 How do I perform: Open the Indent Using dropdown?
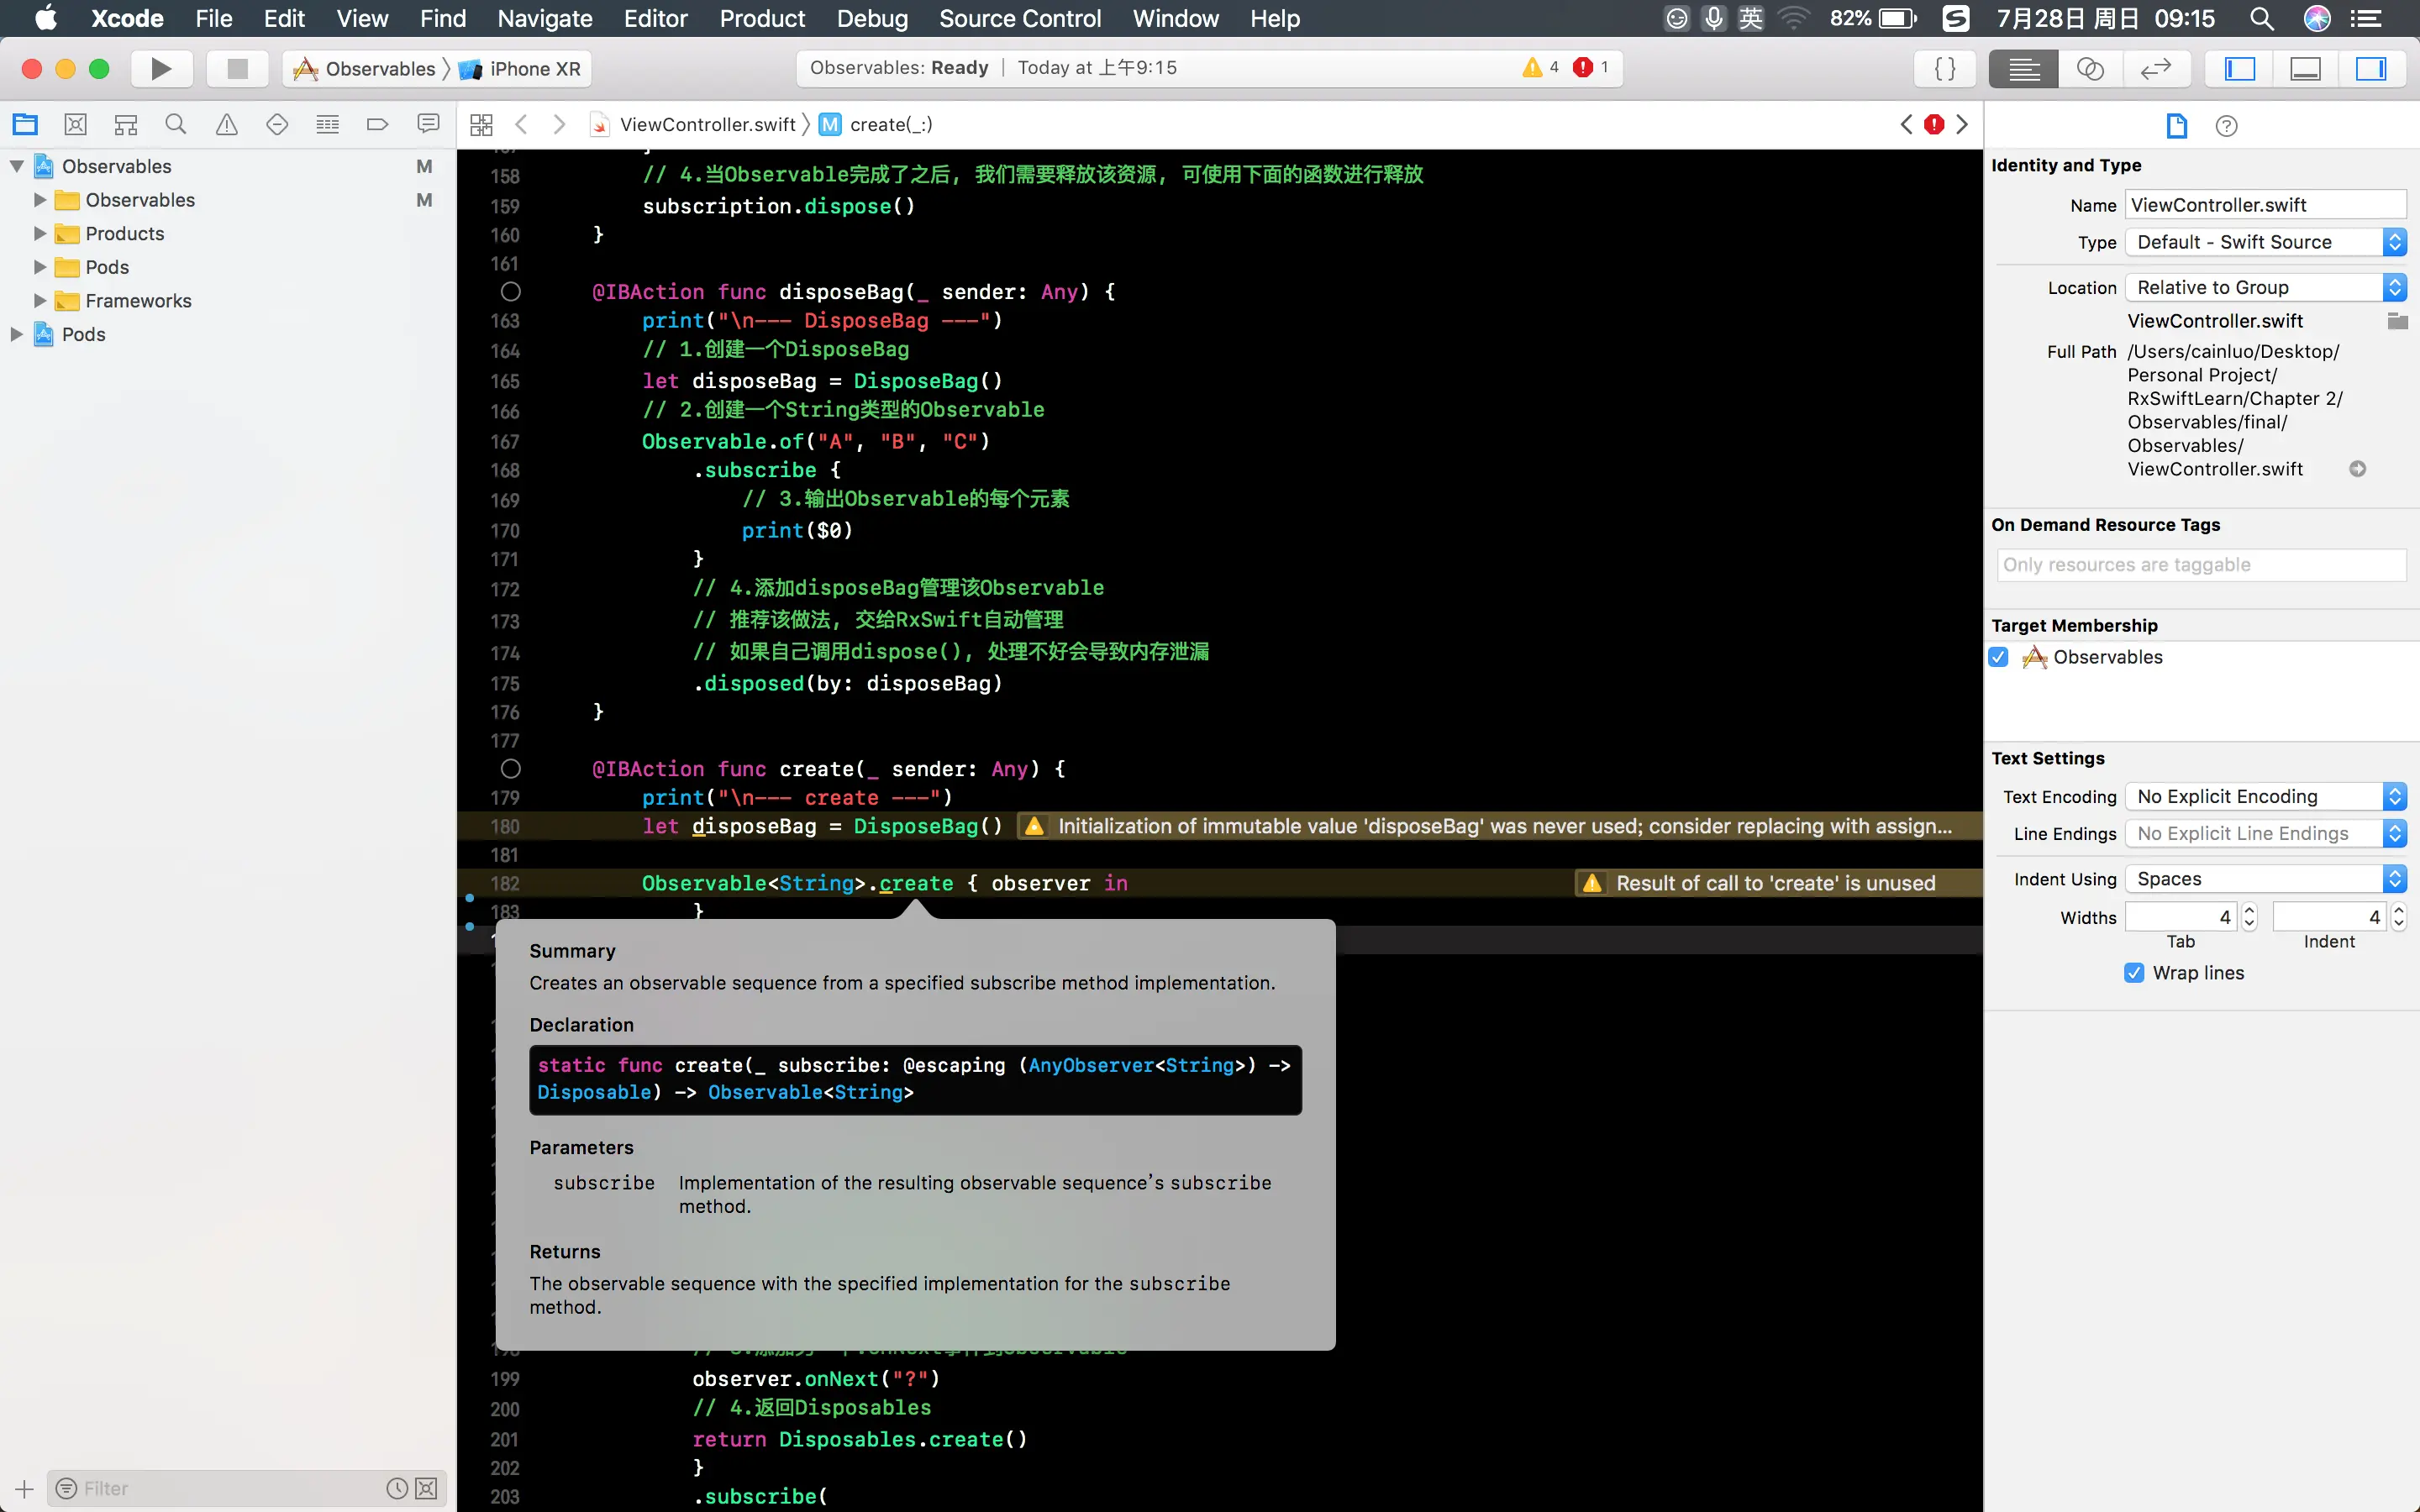2264,879
